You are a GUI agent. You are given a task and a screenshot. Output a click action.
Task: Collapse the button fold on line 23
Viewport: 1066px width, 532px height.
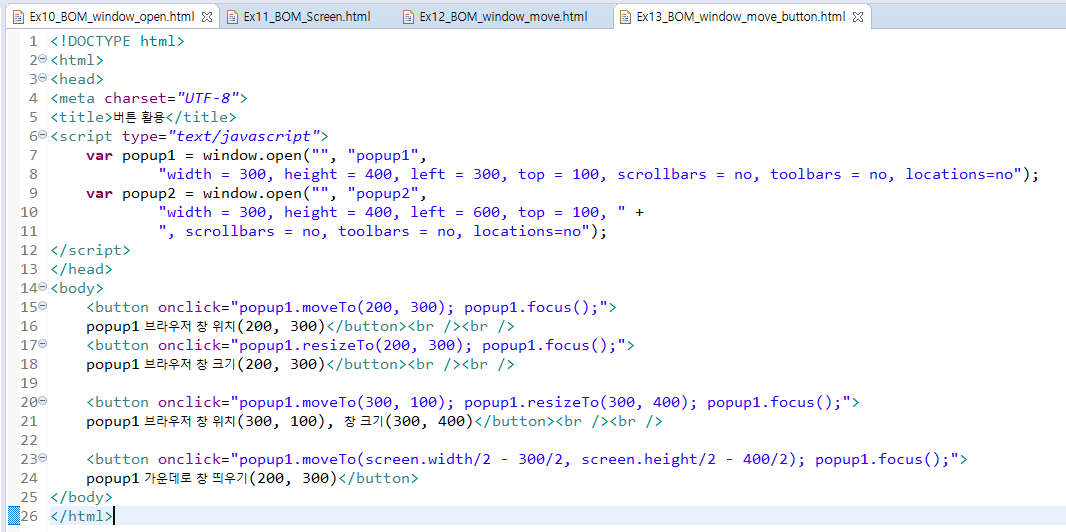coord(42,459)
